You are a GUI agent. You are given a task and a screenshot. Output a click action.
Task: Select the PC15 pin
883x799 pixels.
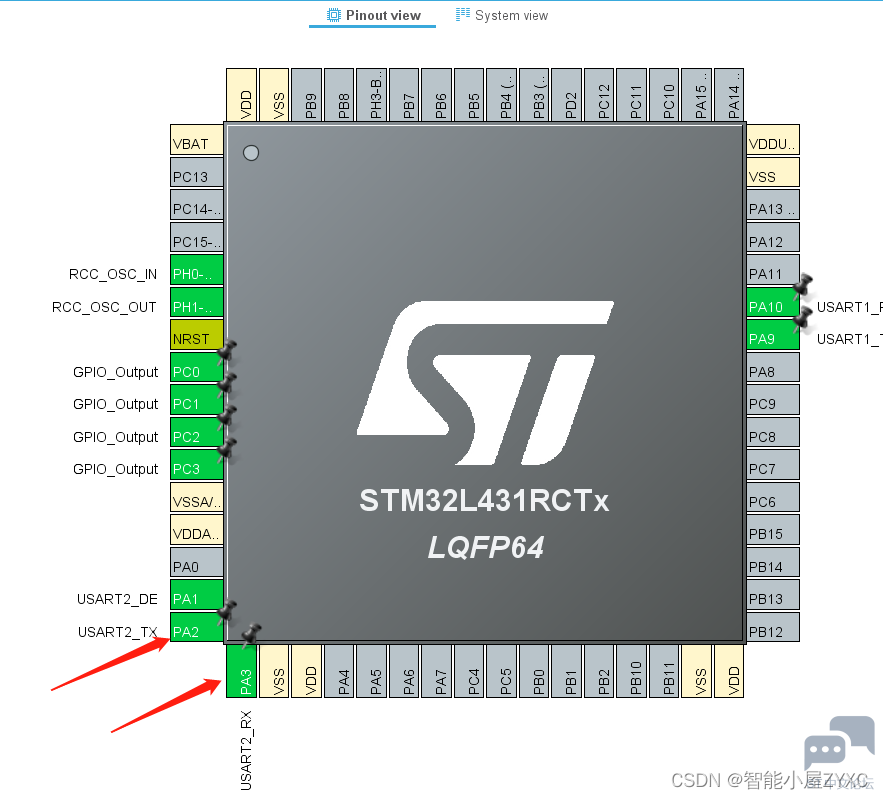click(197, 237)
